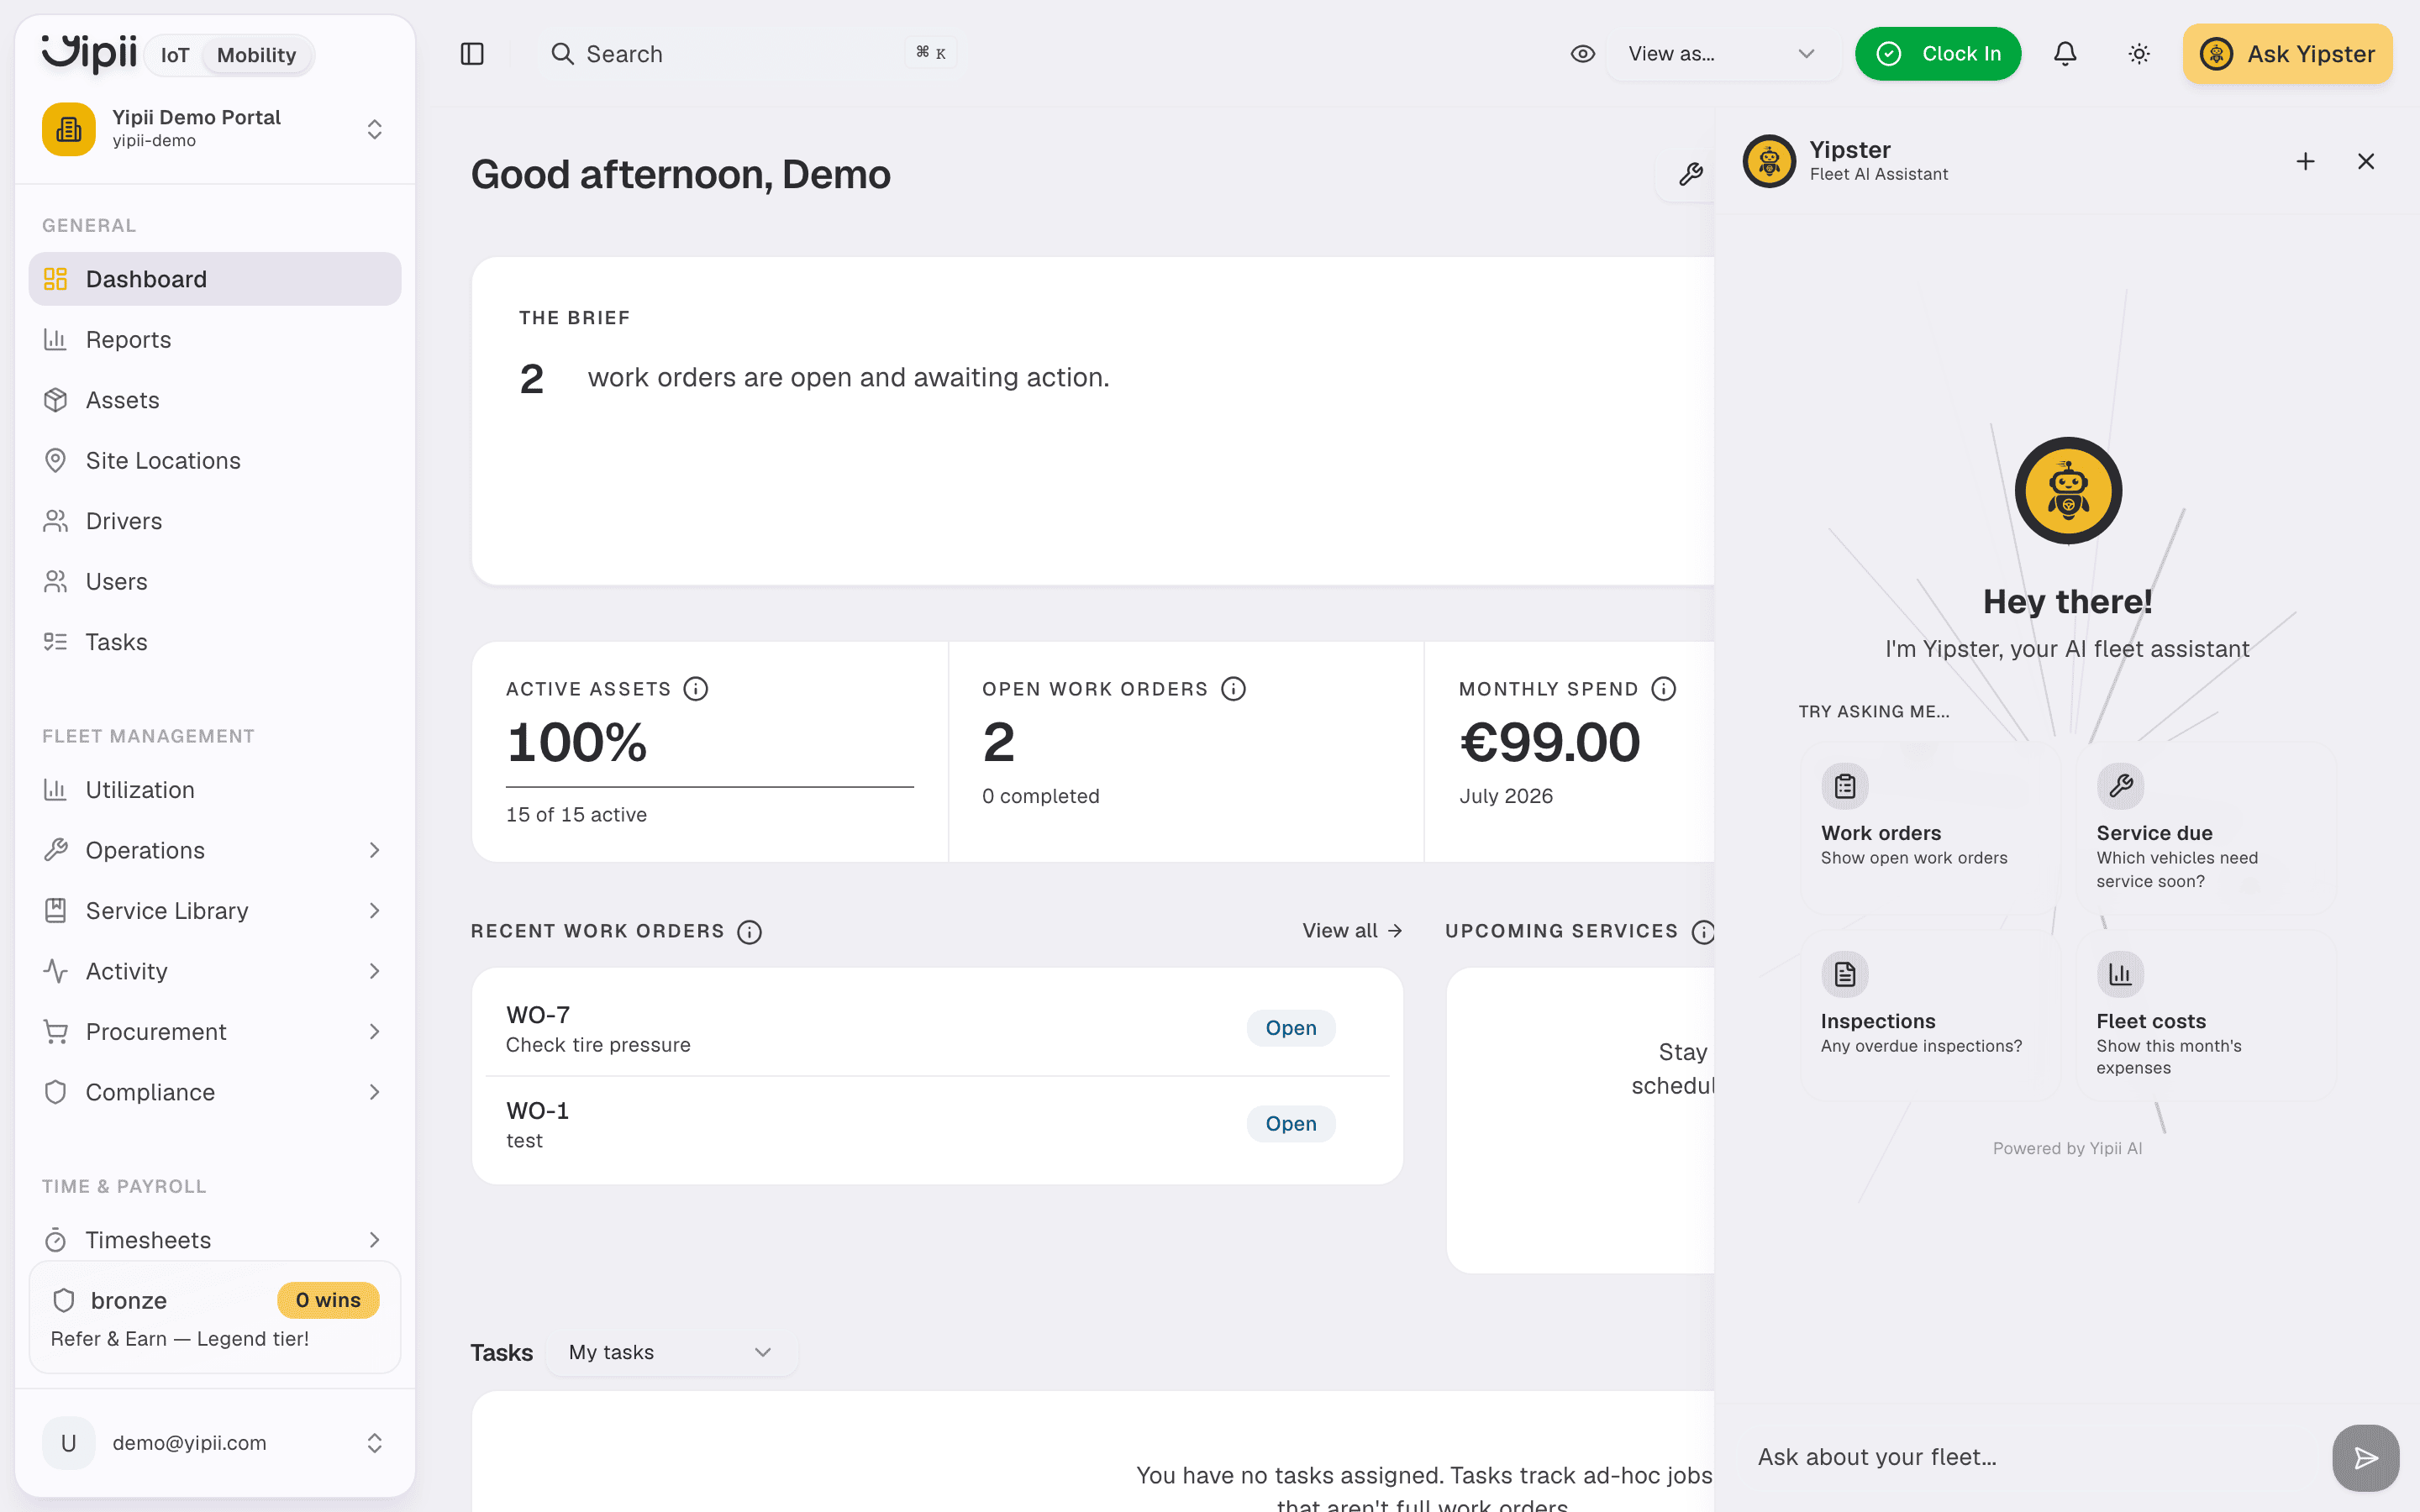The height and width of the screenshot is (1512, 2420).
Task: Click Upcoming Services info icon
Action: point(1703,932)
